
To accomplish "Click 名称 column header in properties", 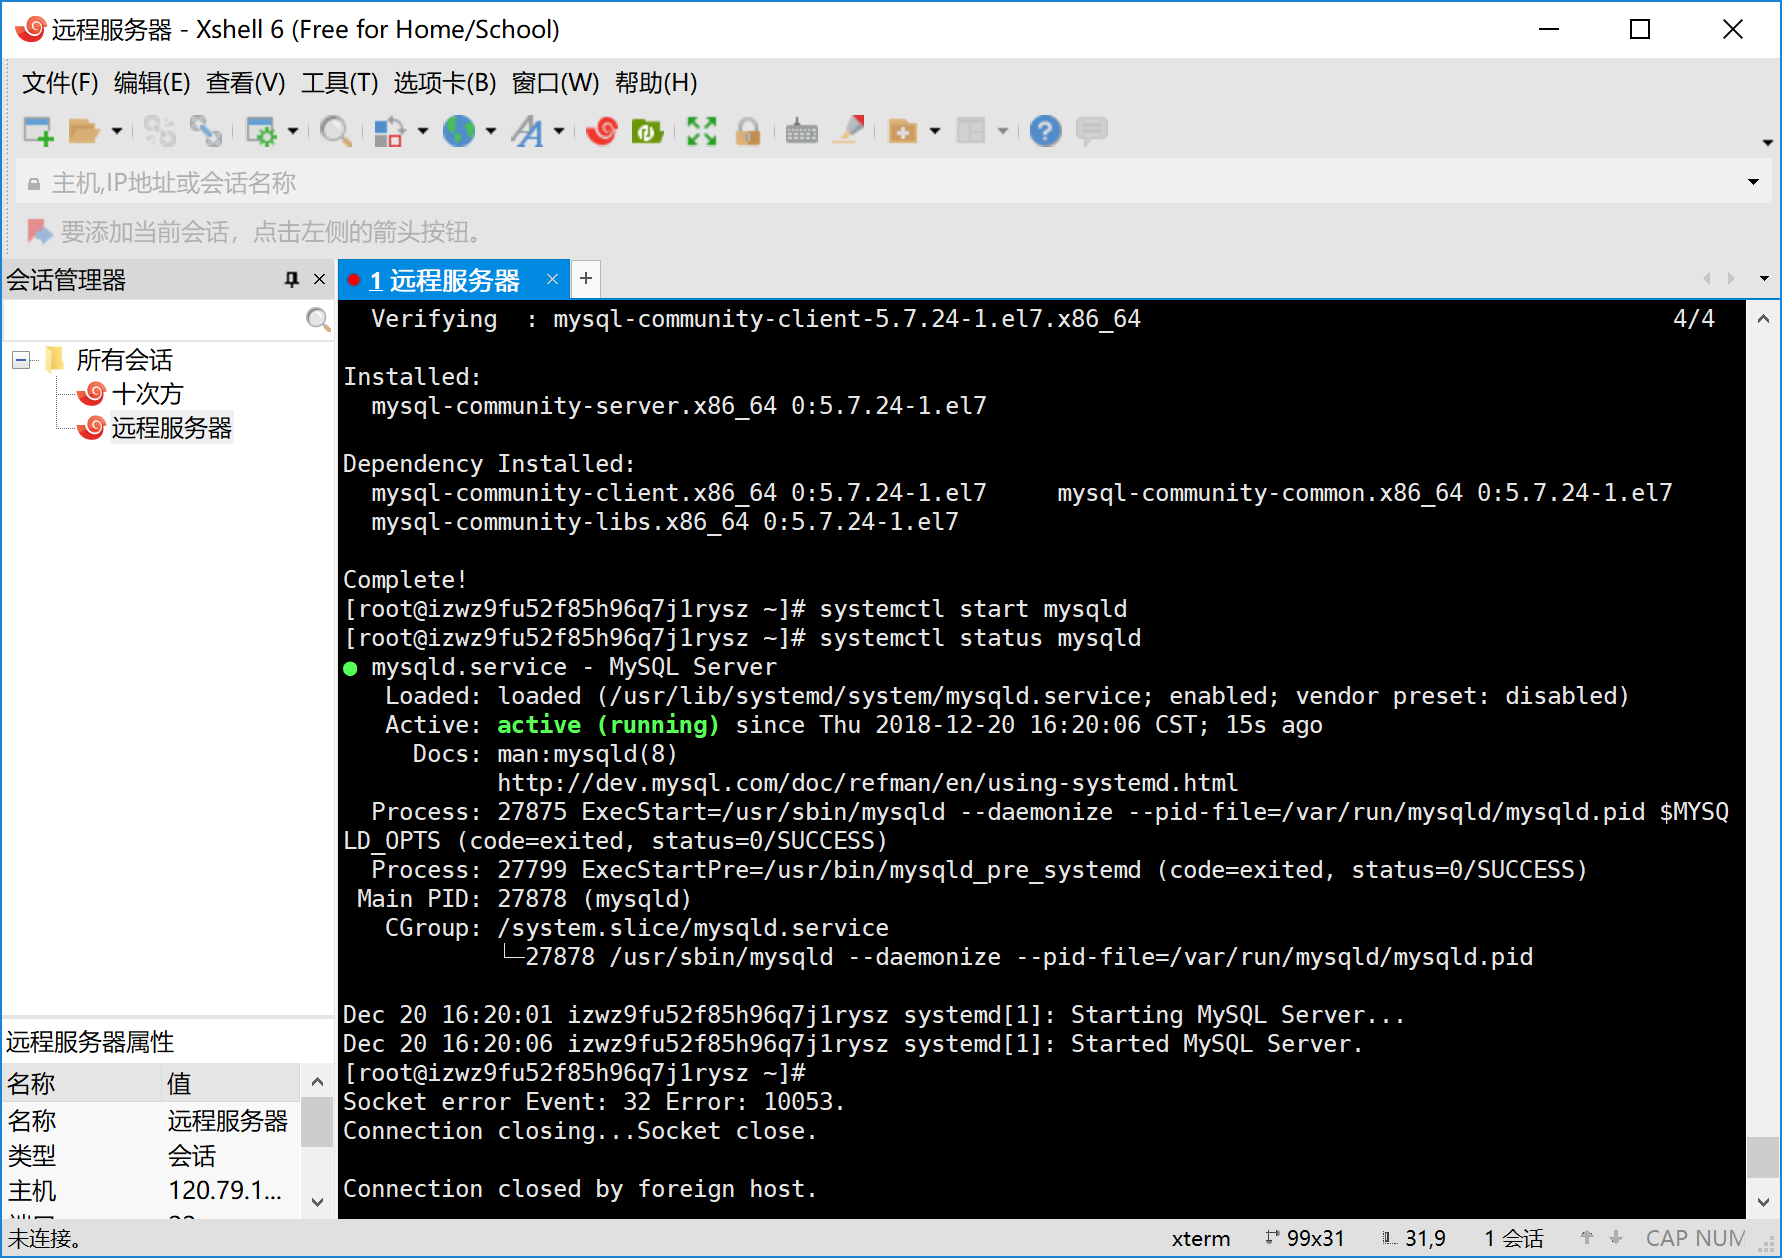I will 82,1083.
